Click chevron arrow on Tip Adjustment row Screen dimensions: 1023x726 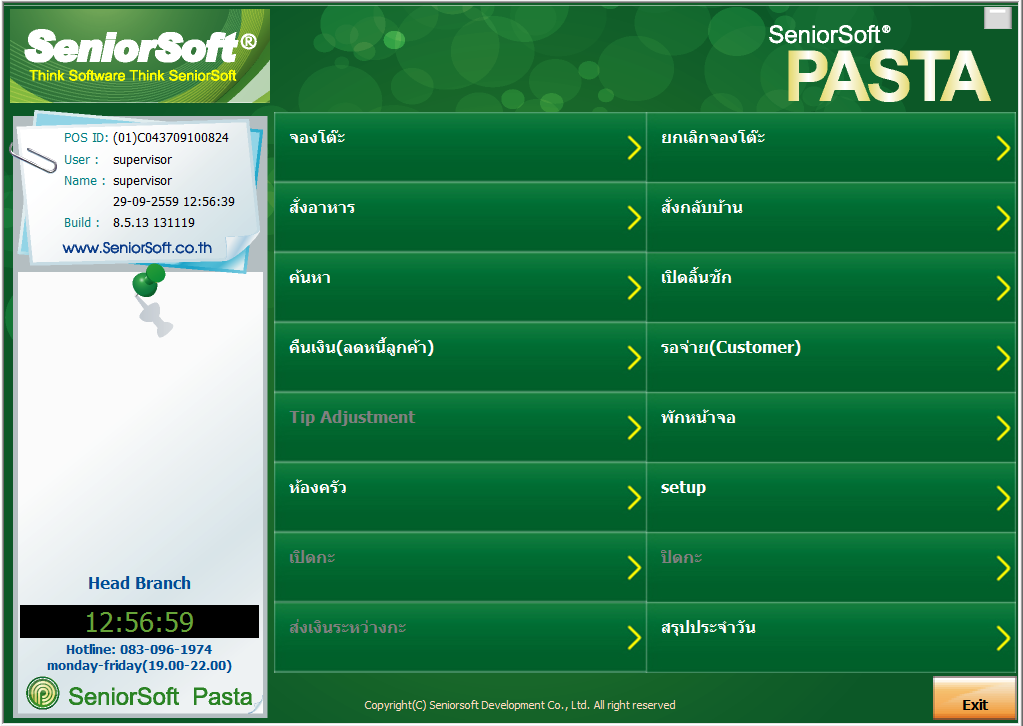coord(634,428)
